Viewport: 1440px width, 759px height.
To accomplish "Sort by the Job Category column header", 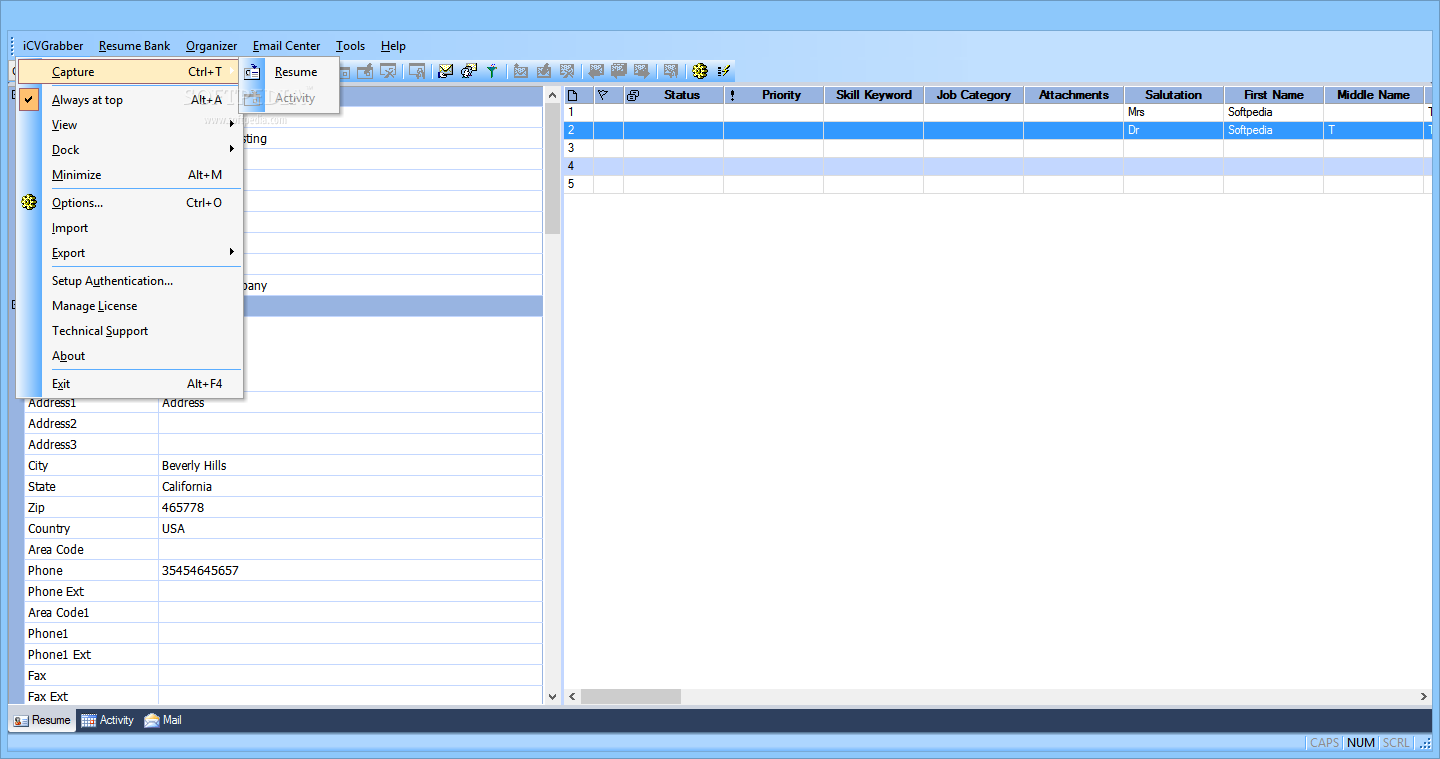I will tap(974, 95).
